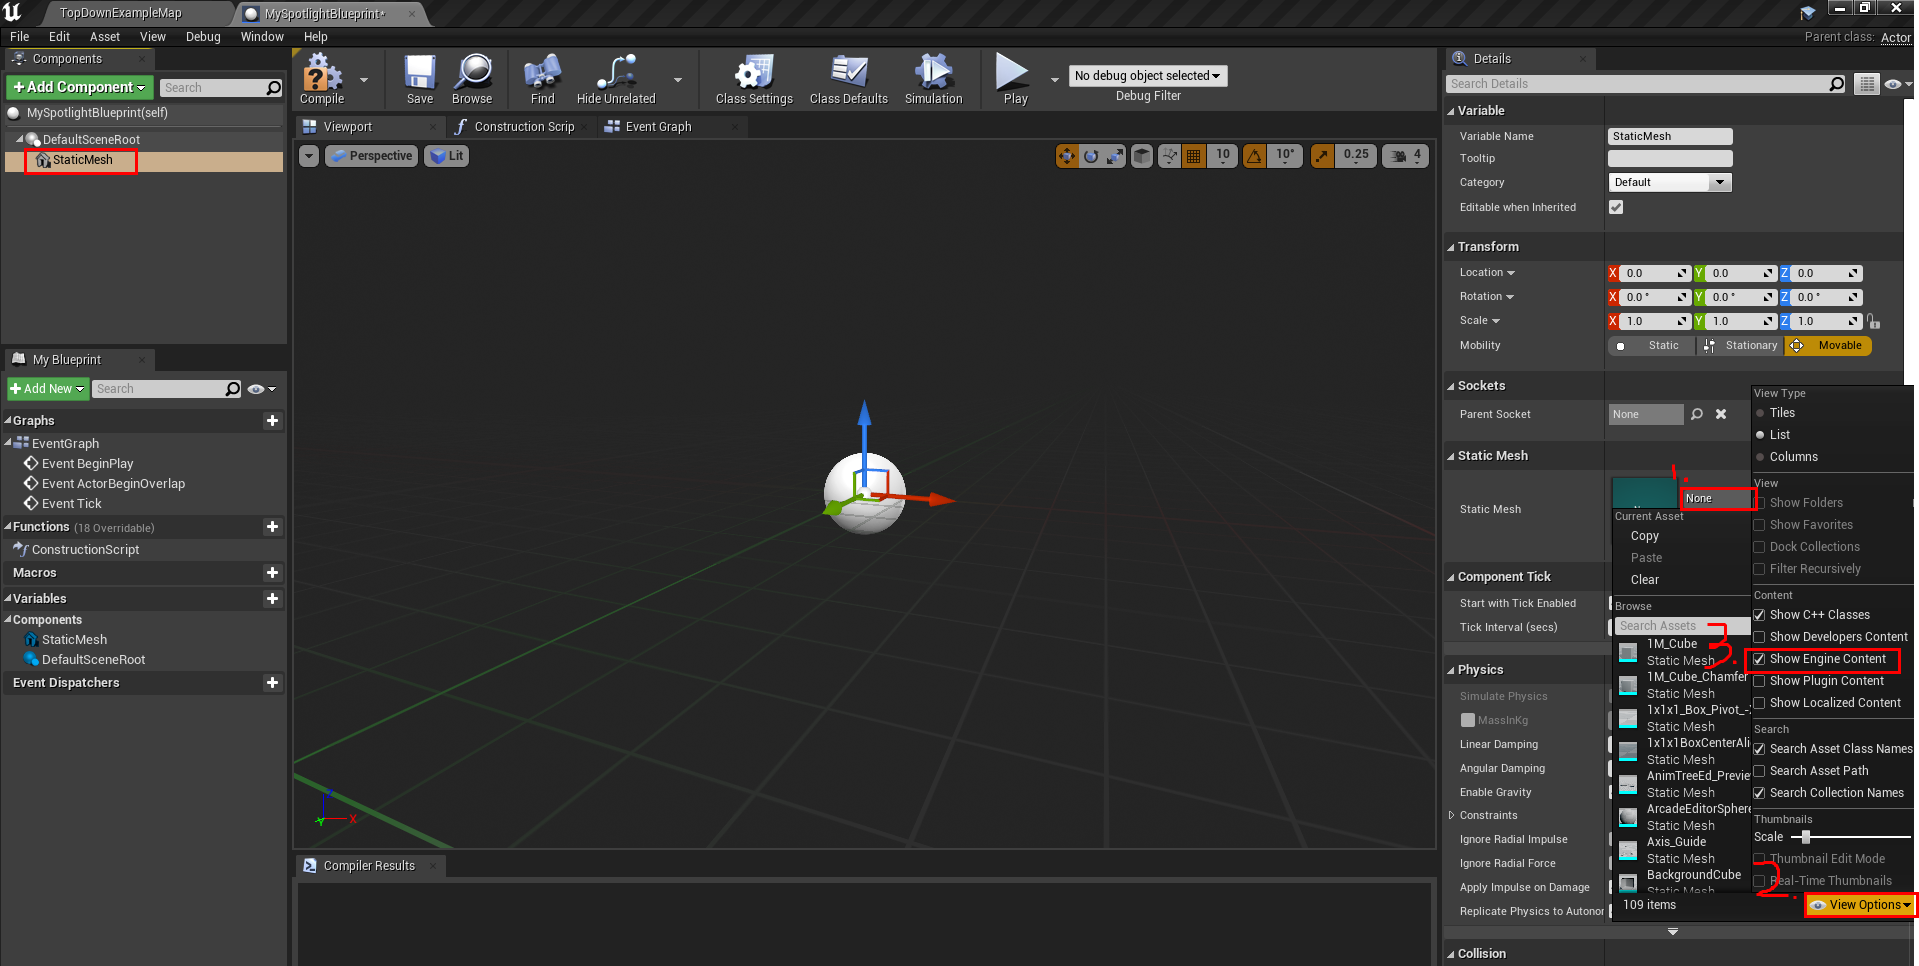Enable Show Plugin Content
This screenshot has width=1919, height=966.
click(x=1759, y=681)
